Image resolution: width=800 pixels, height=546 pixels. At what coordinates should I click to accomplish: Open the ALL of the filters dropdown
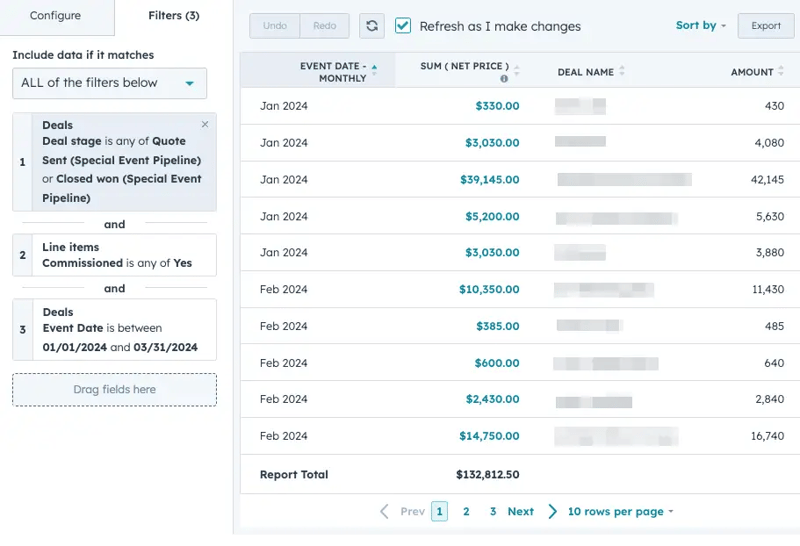pyautogui.click(x=110, y=83)
